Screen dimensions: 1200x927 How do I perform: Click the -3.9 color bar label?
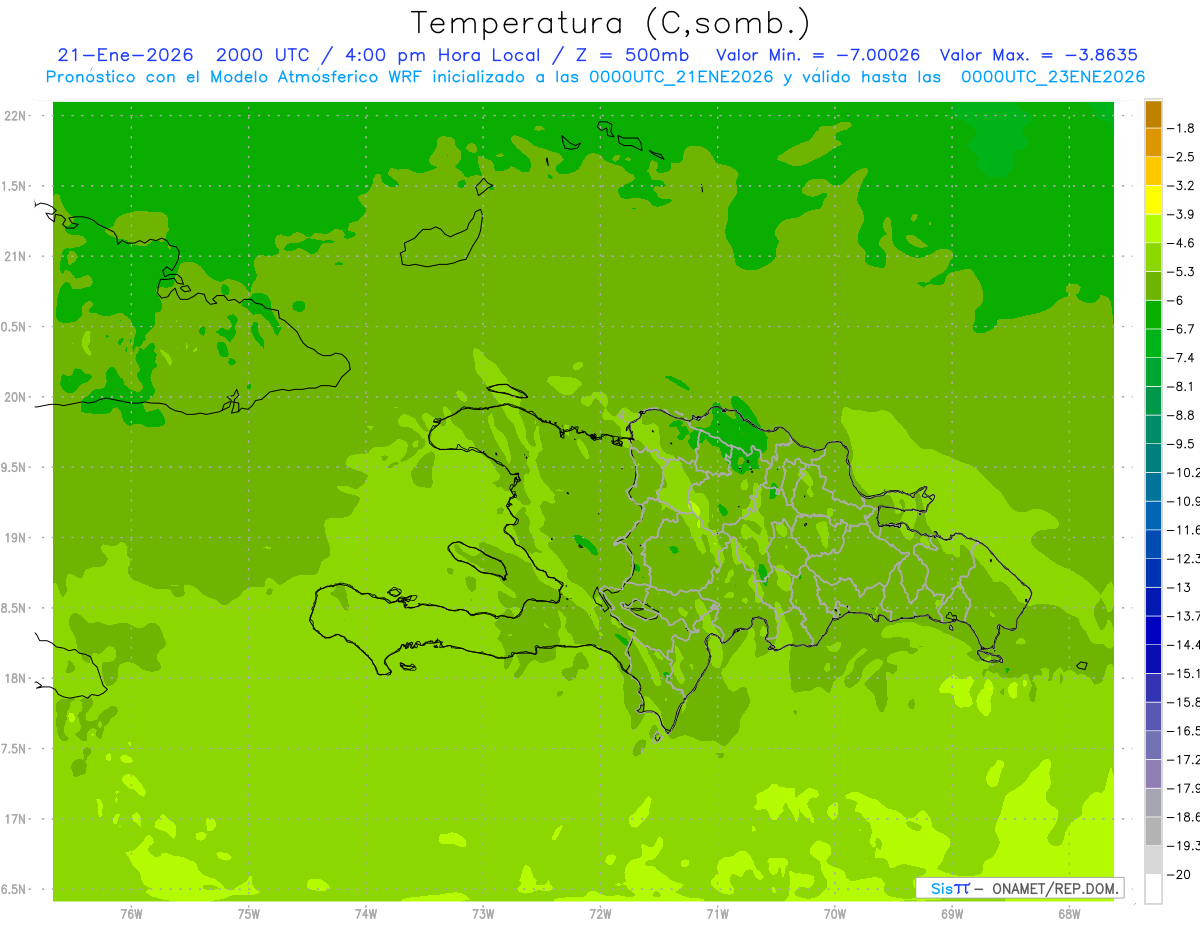click(x=1181, y=214)
